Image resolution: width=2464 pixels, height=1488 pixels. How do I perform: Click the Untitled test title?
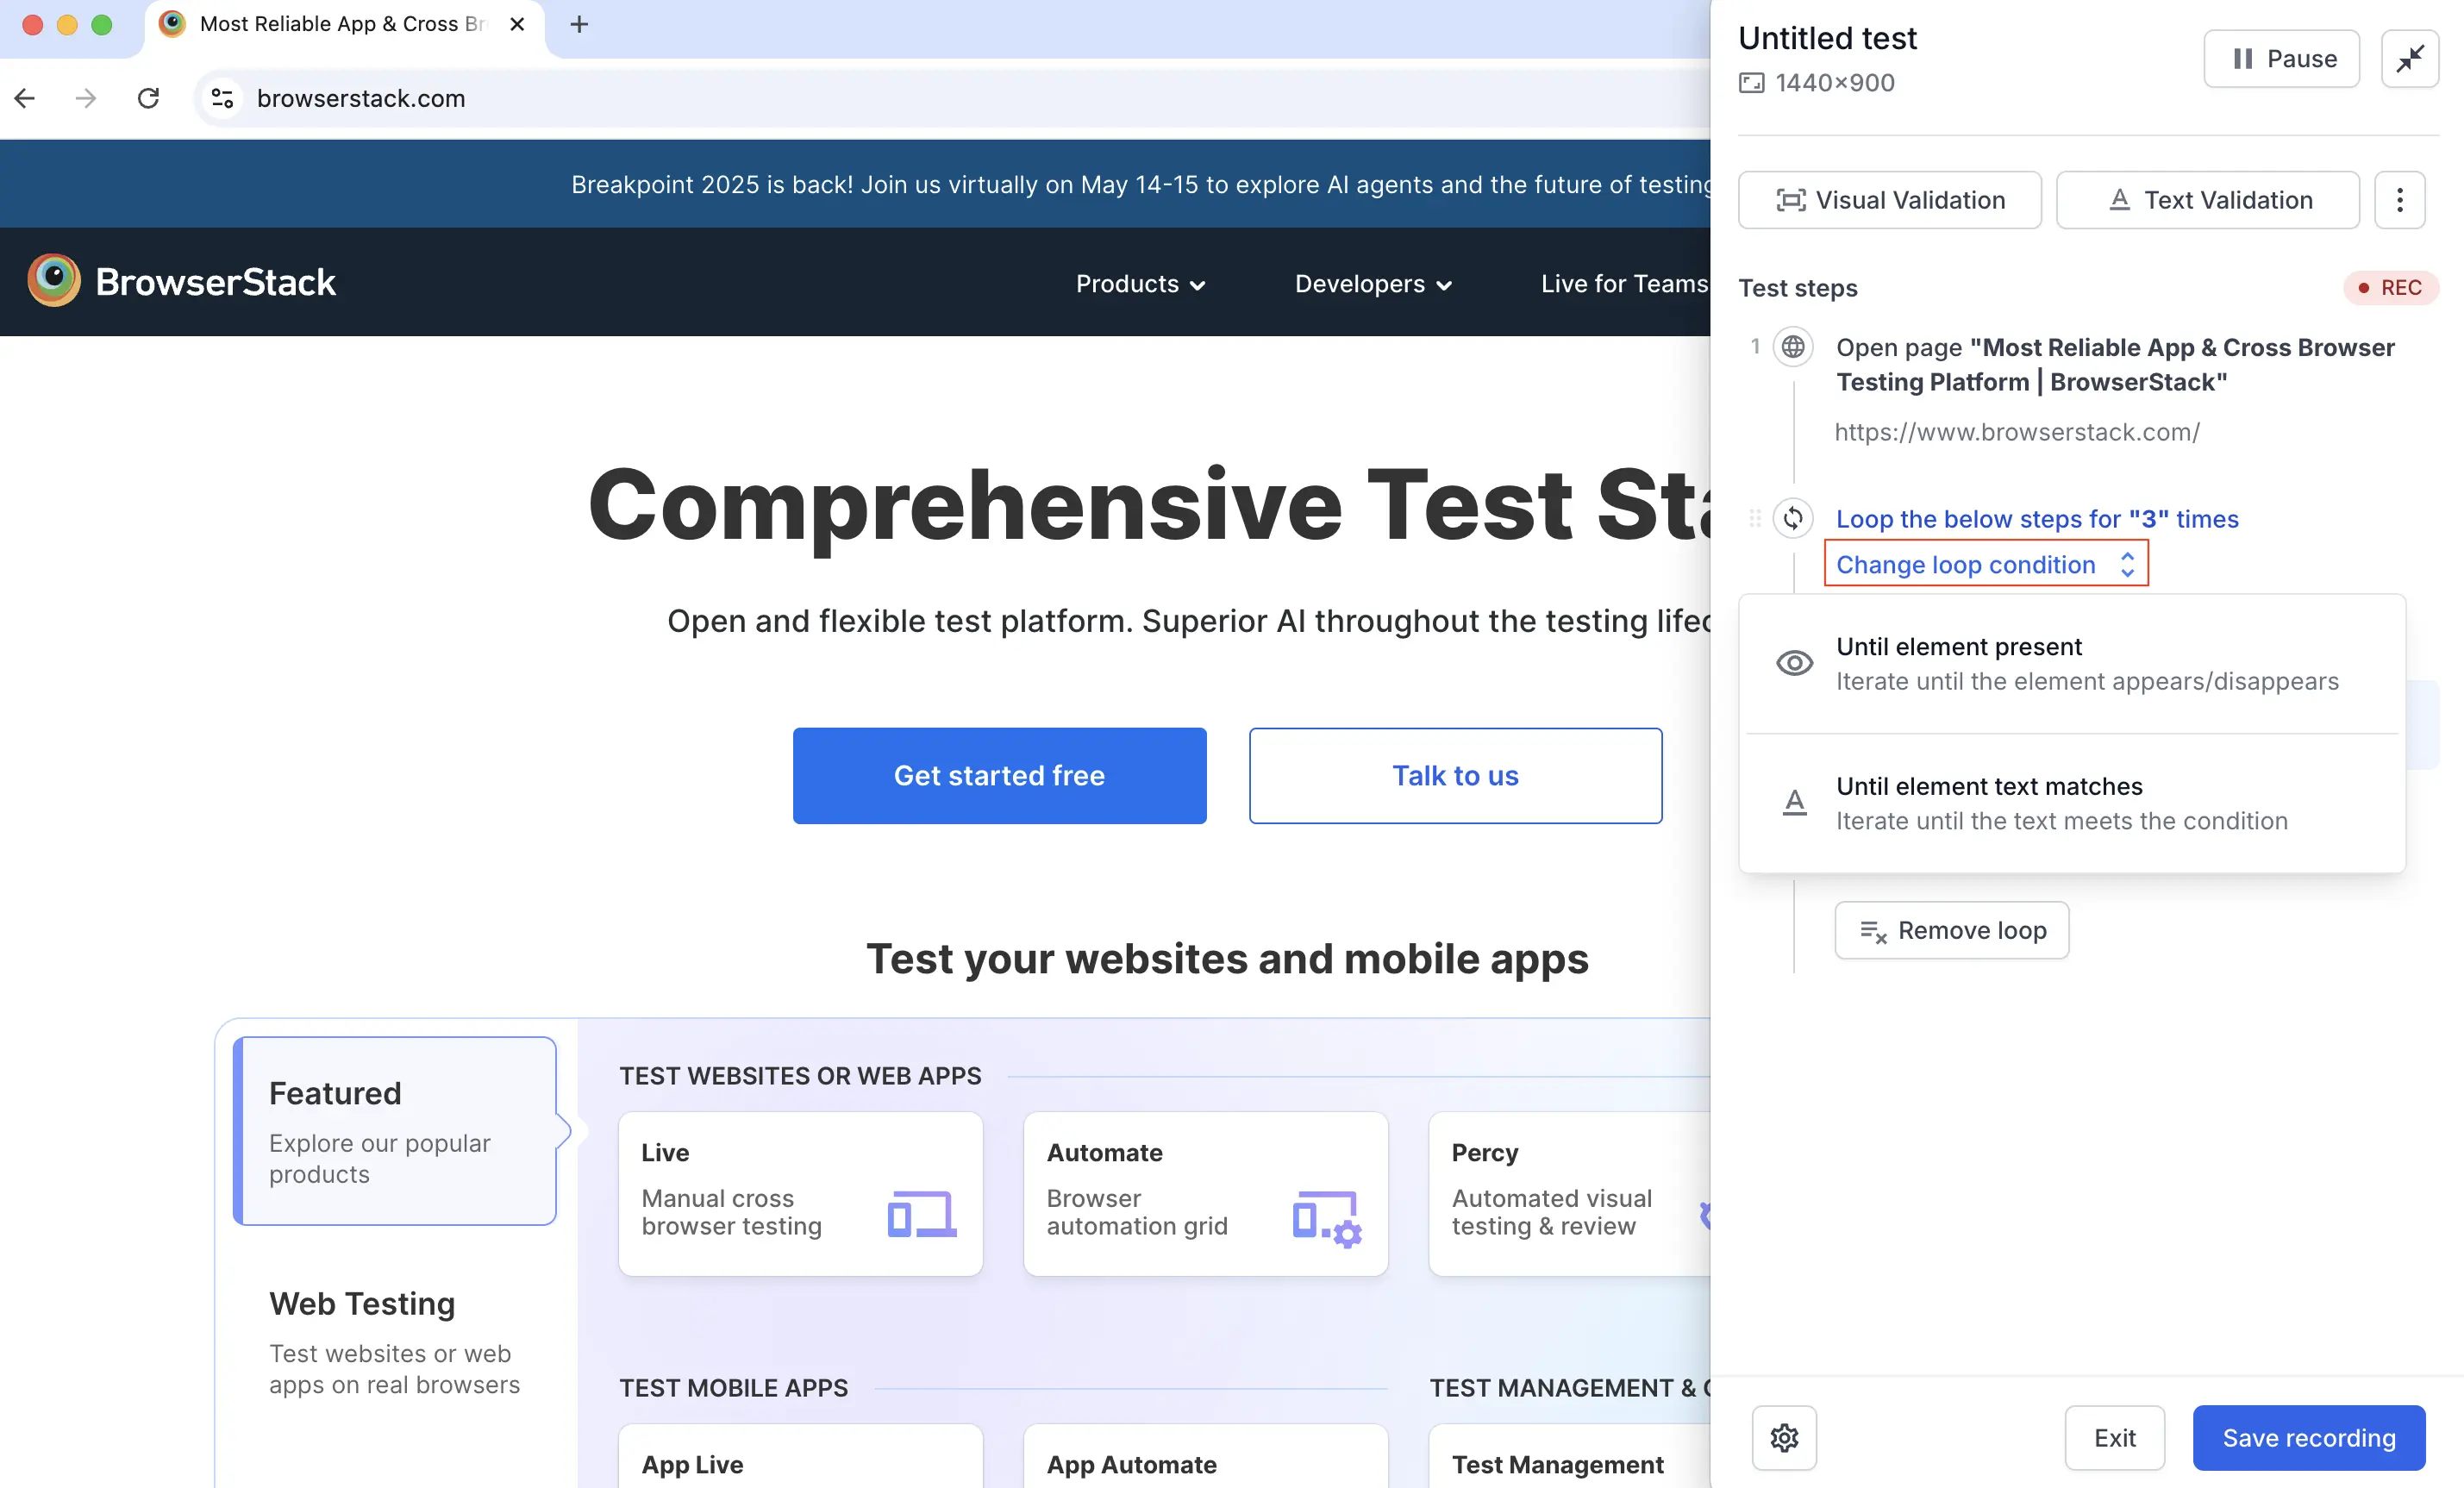(x=1827, y=38)
